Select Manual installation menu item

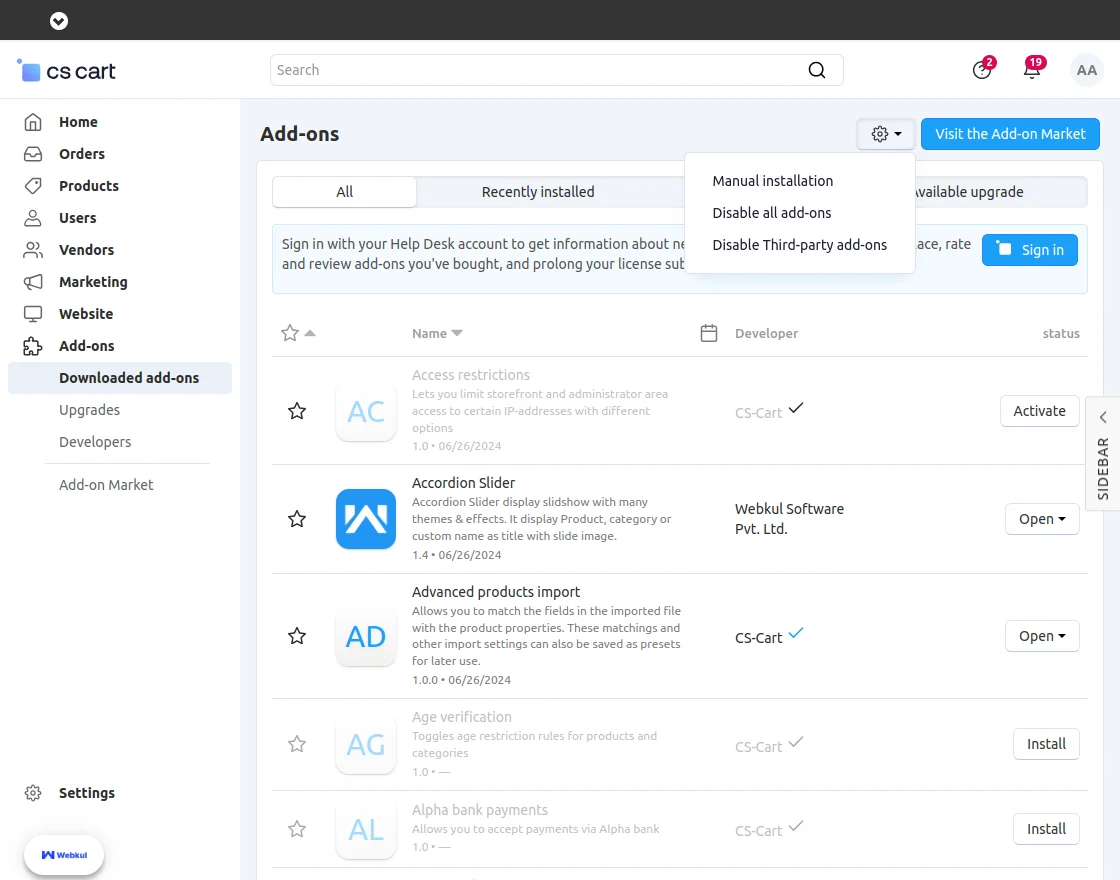point(773,181)
